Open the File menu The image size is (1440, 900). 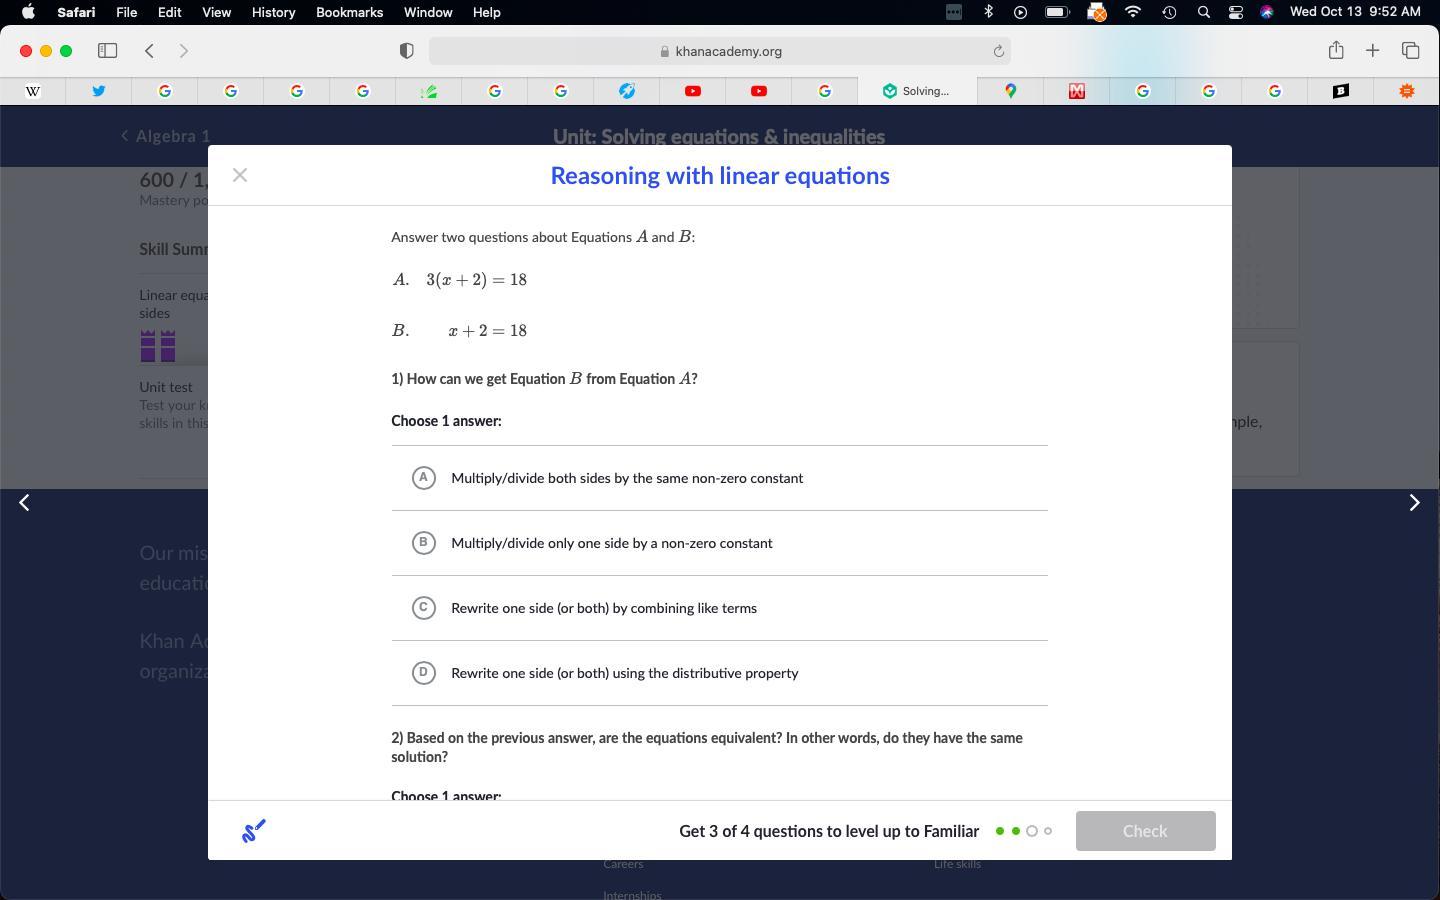point(126,12)
